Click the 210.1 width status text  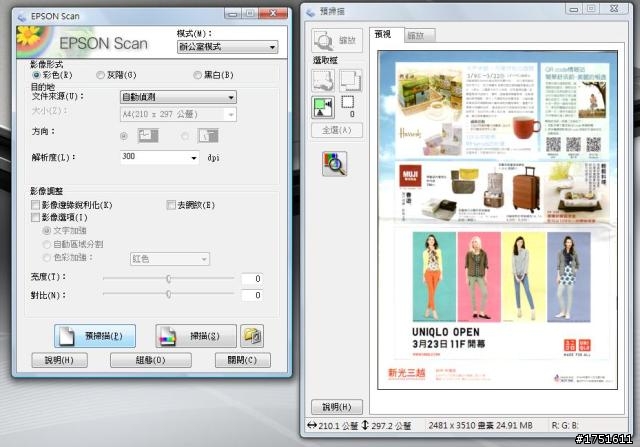tap(338, 426)
